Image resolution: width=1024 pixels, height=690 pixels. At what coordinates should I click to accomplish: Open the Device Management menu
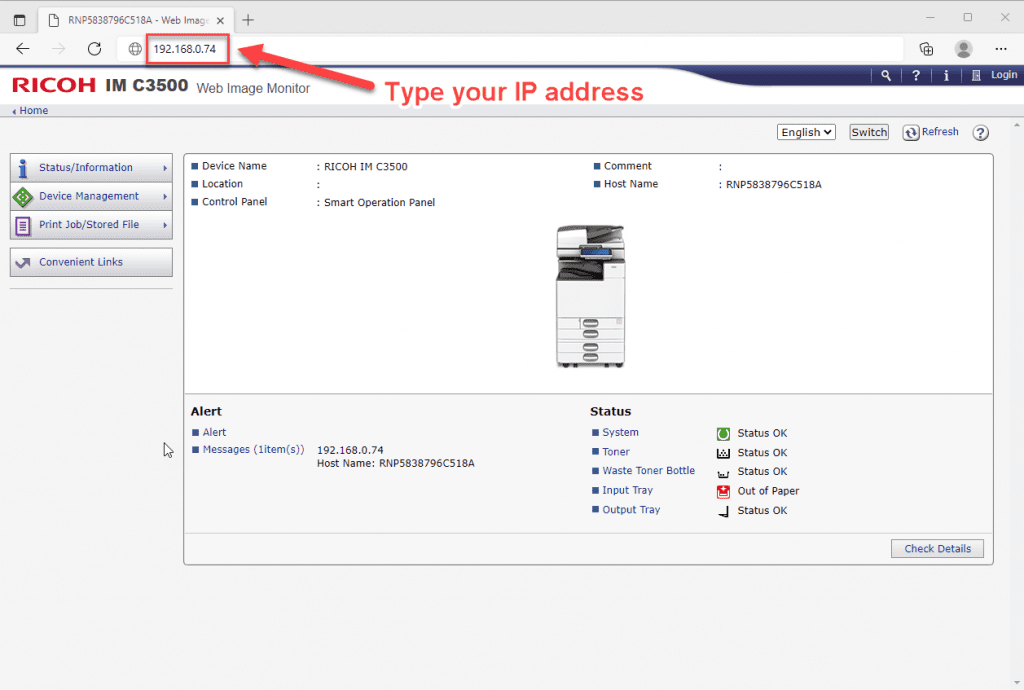pyautogui.click(x=91, y=196)
